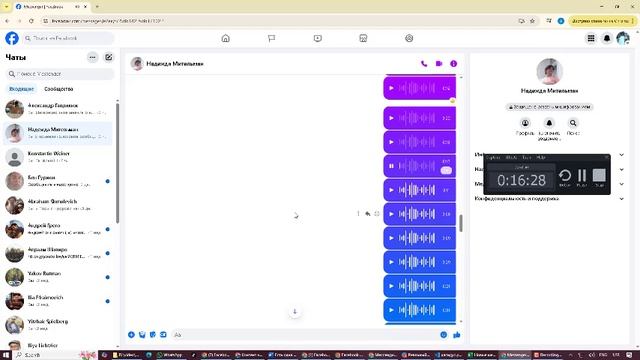Focus the Messenger search field

[x=60, y=74]
